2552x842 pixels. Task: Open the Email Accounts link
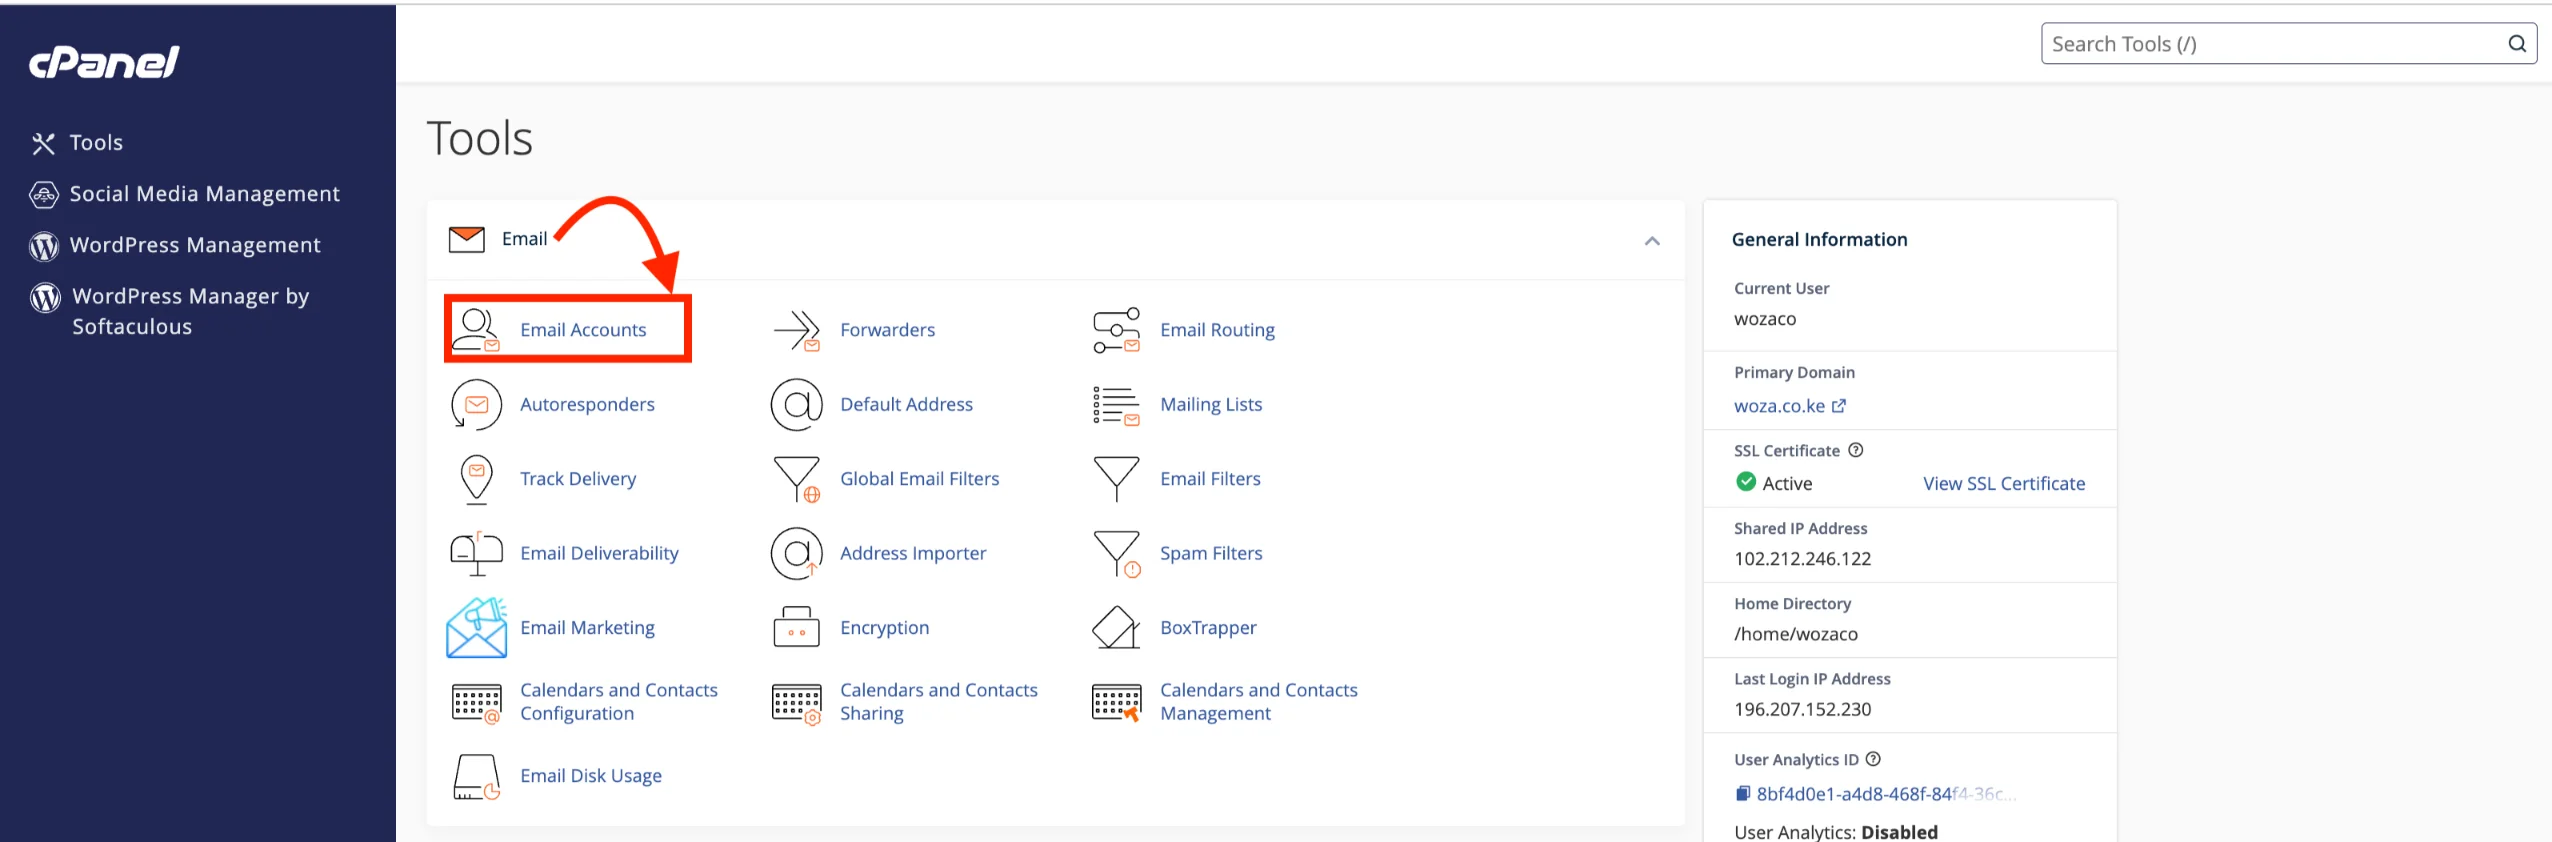pyautogui.click(x=583, y=330)
